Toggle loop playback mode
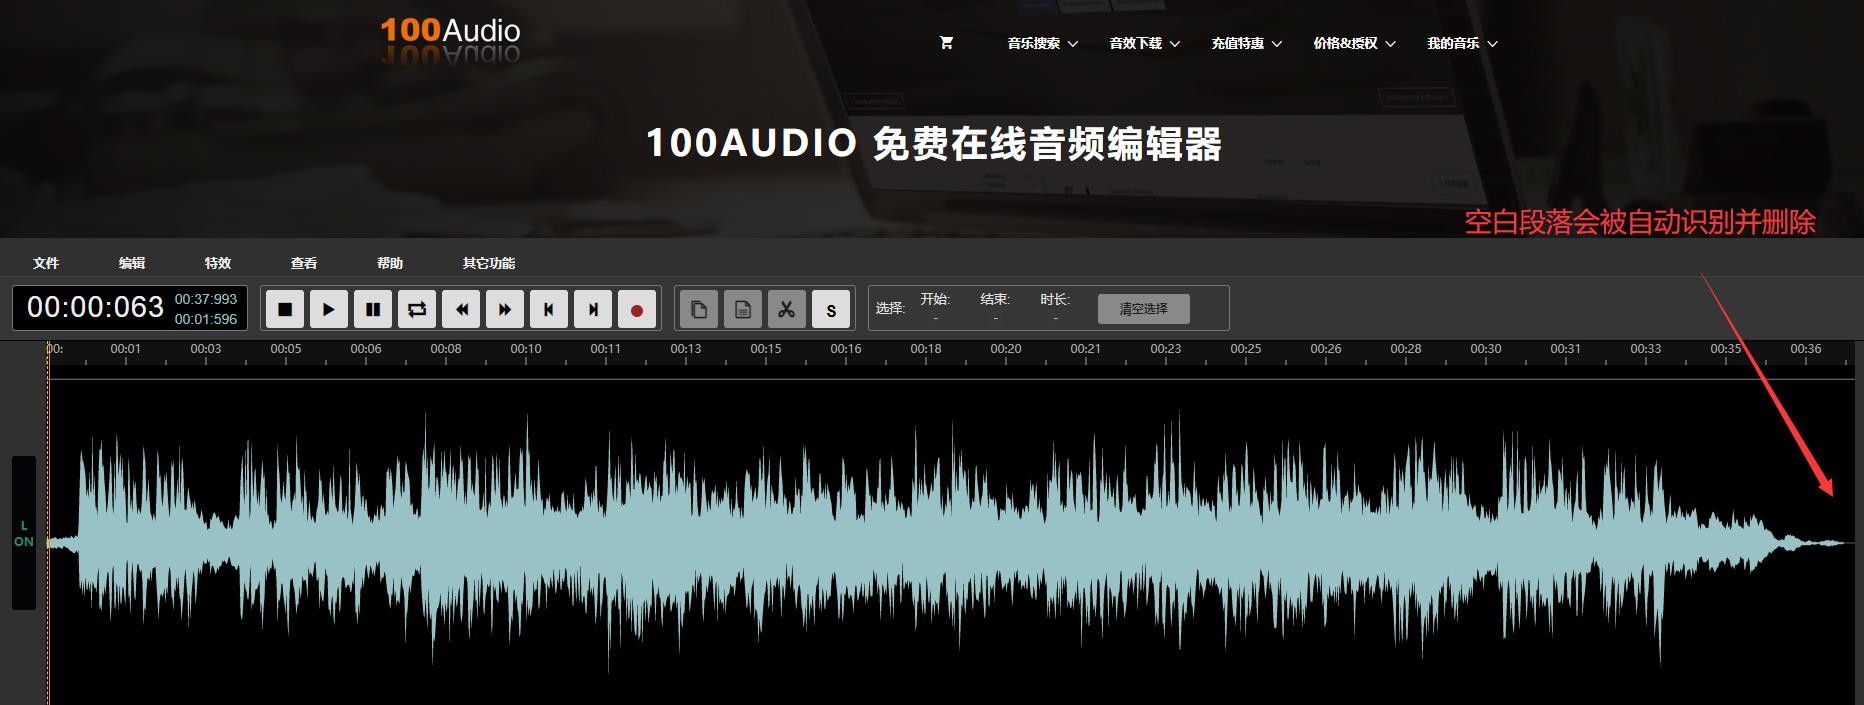Image resolution: width=1864 pixels, height=705 pixels. pos(417,309)
